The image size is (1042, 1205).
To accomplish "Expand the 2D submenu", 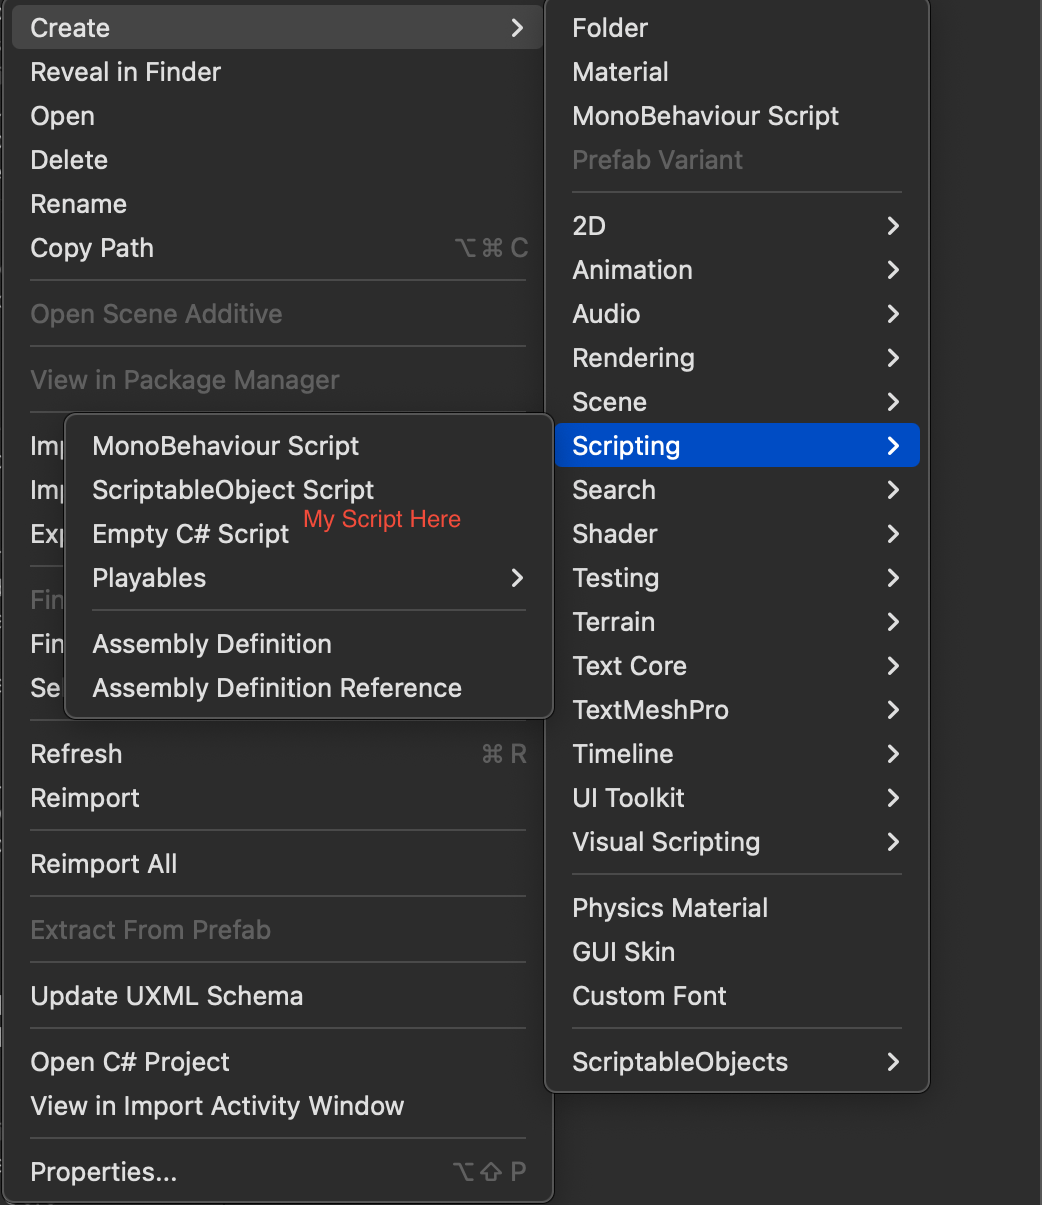I will tap(737, 226).
